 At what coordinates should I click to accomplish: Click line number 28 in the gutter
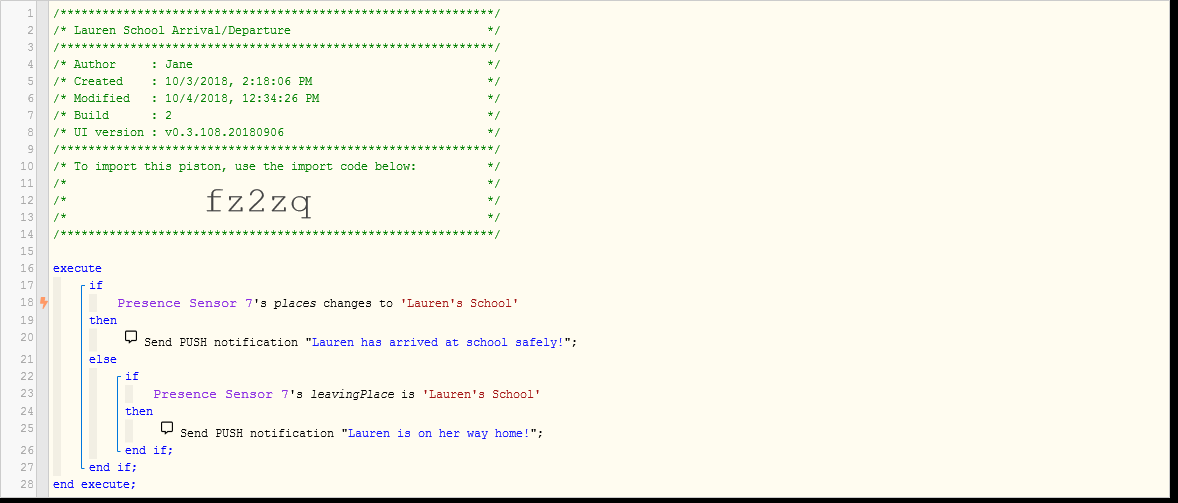27,485
